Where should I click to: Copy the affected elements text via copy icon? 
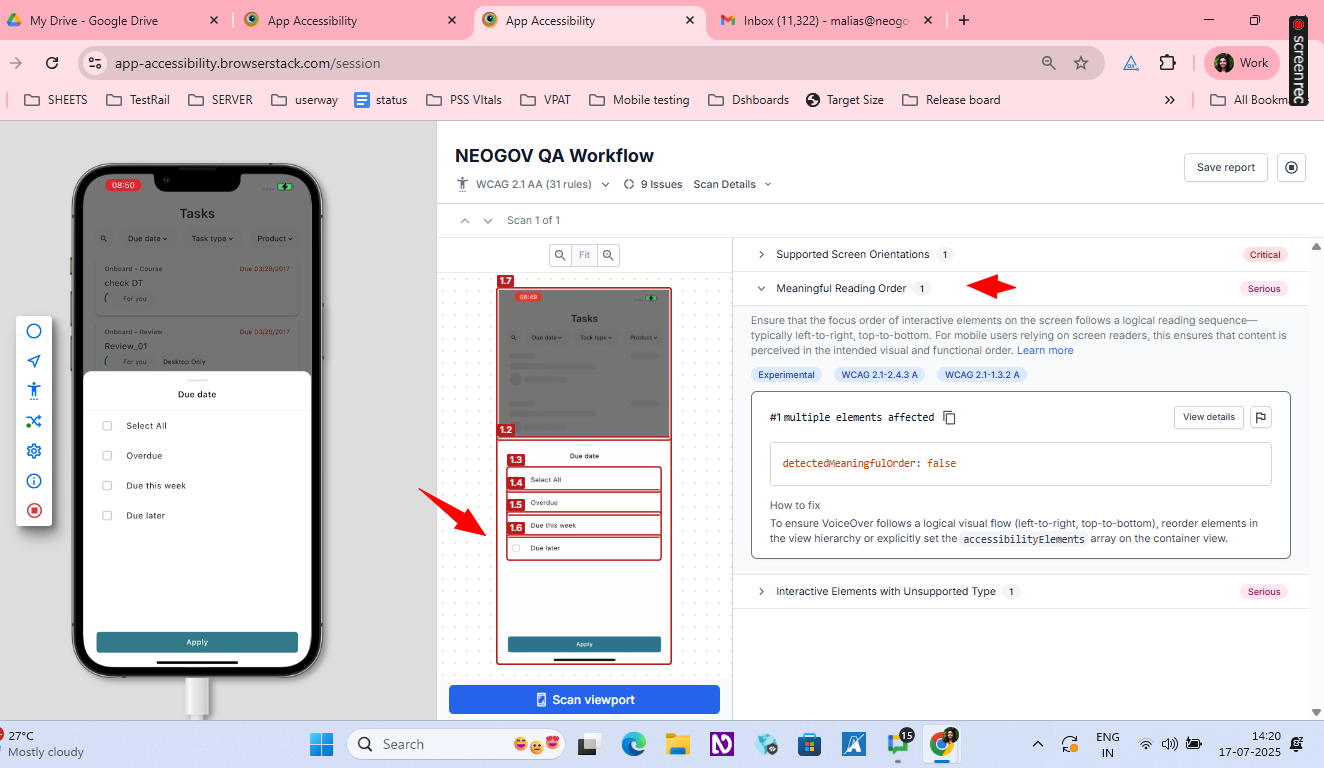coord(949,417)
